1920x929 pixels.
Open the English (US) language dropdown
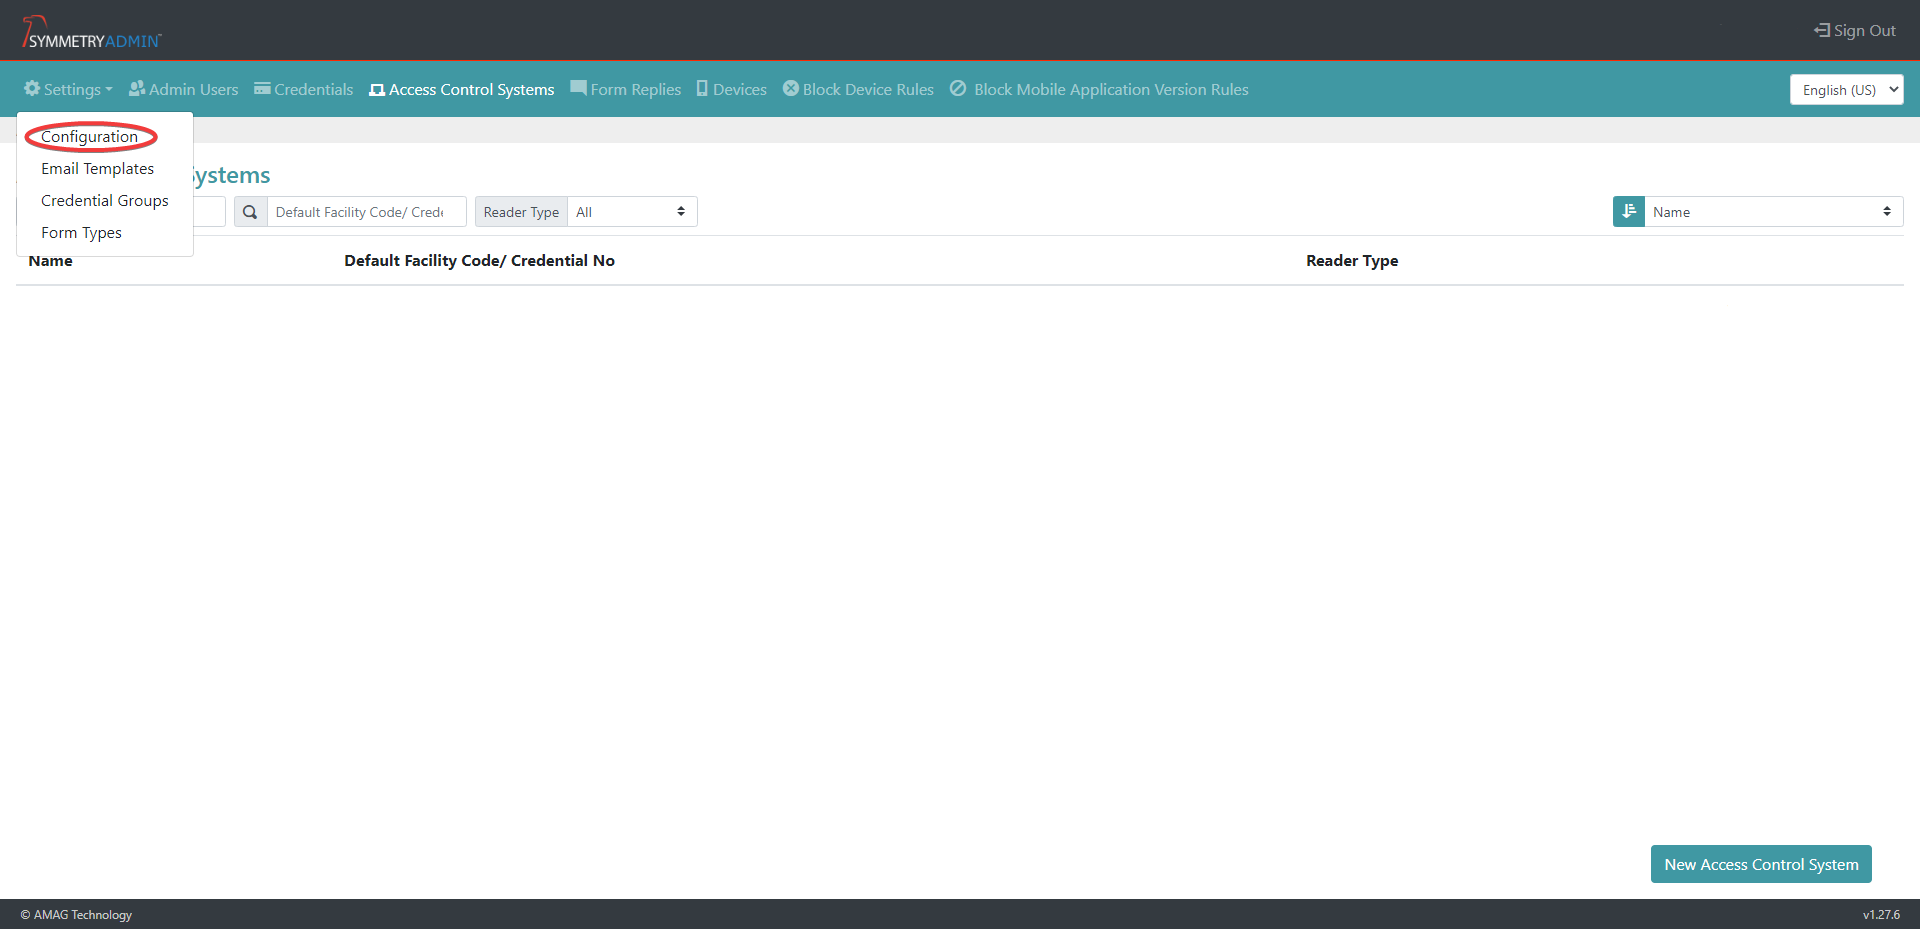pos(1847,89)
